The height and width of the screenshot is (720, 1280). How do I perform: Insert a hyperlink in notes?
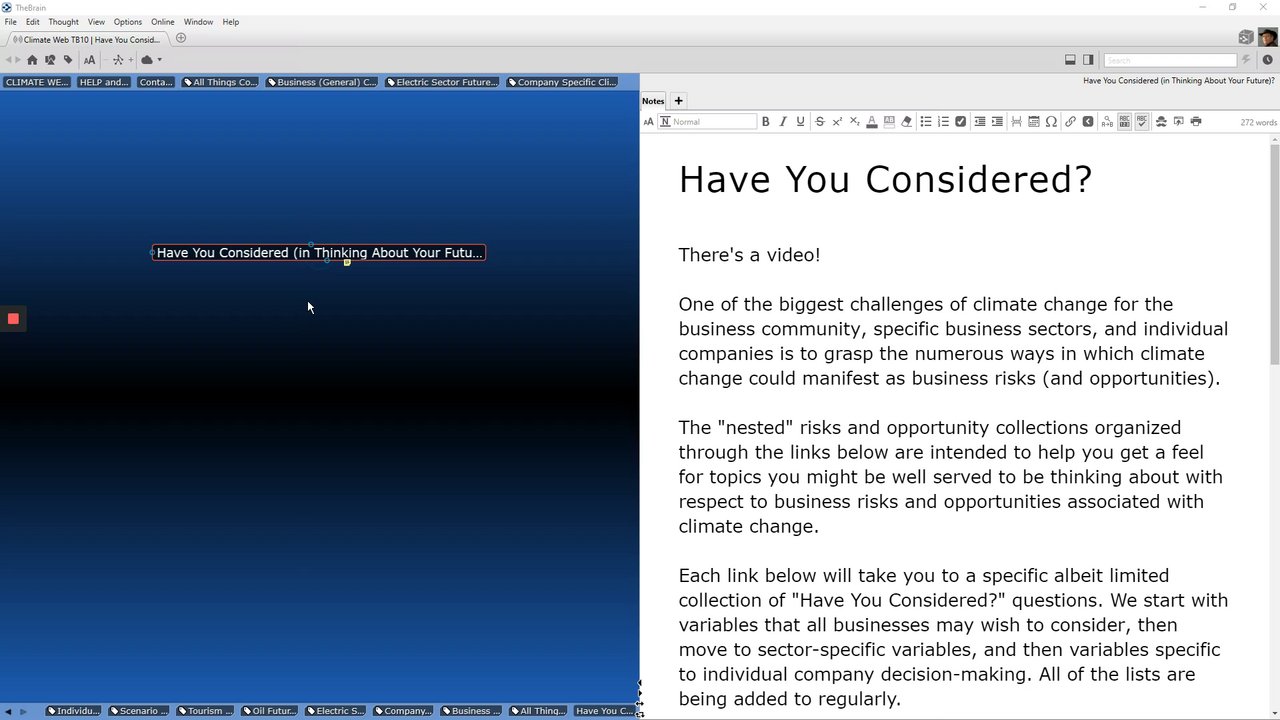point(1070,122)
